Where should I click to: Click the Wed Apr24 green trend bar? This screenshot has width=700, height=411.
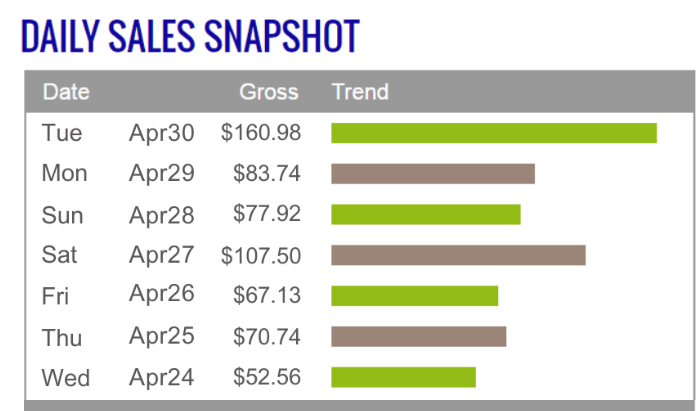(x=403, y=377)
